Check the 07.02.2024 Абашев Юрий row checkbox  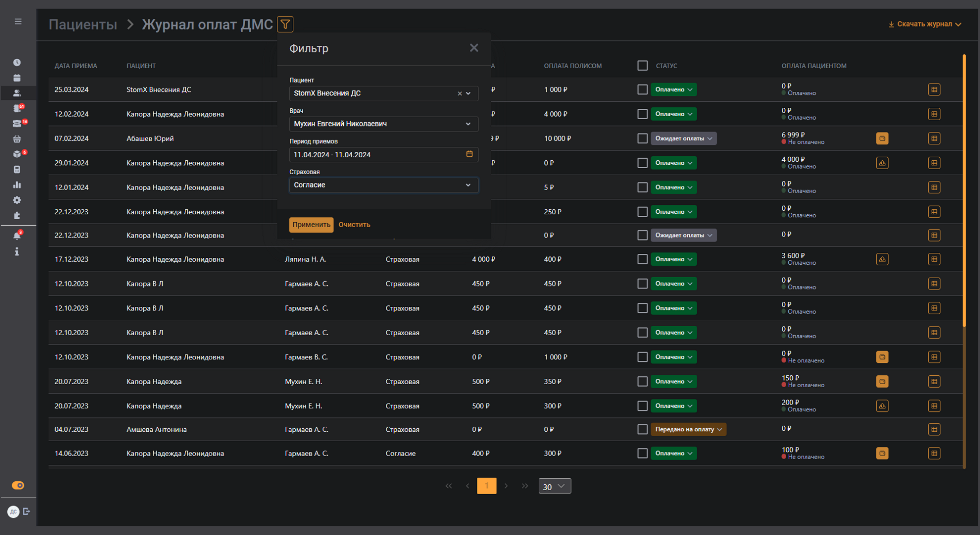point(642,138)
